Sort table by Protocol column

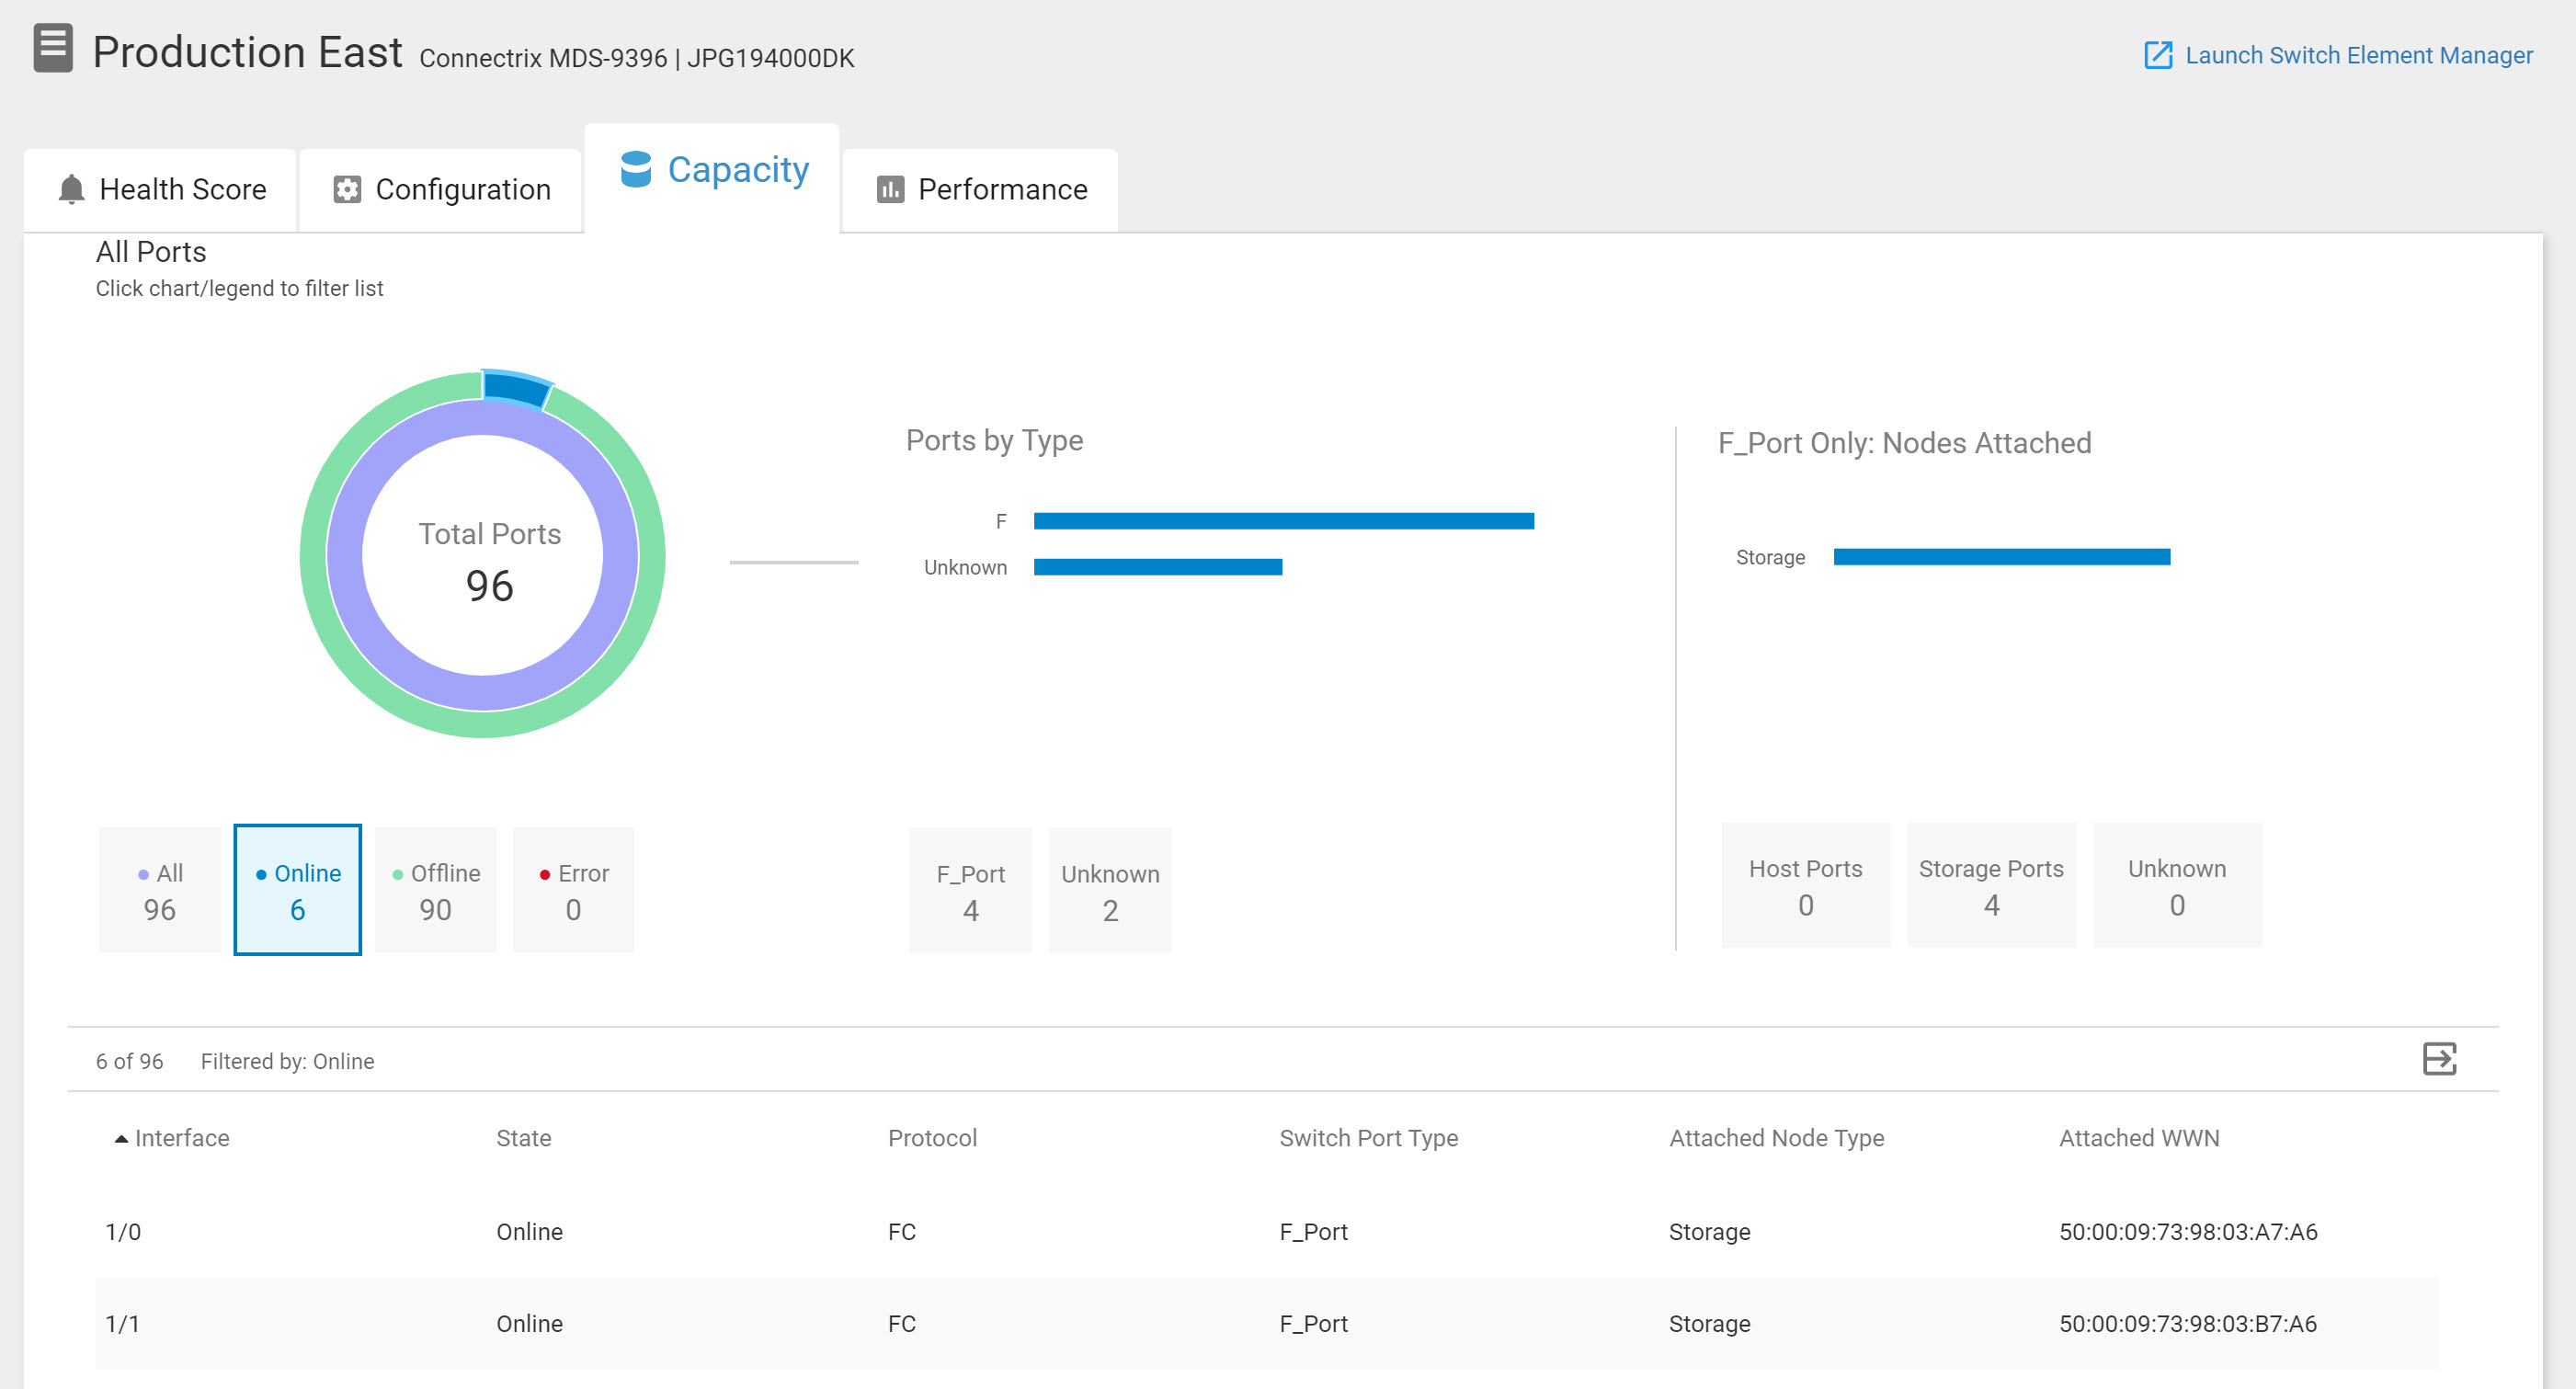coord(932,1138)
